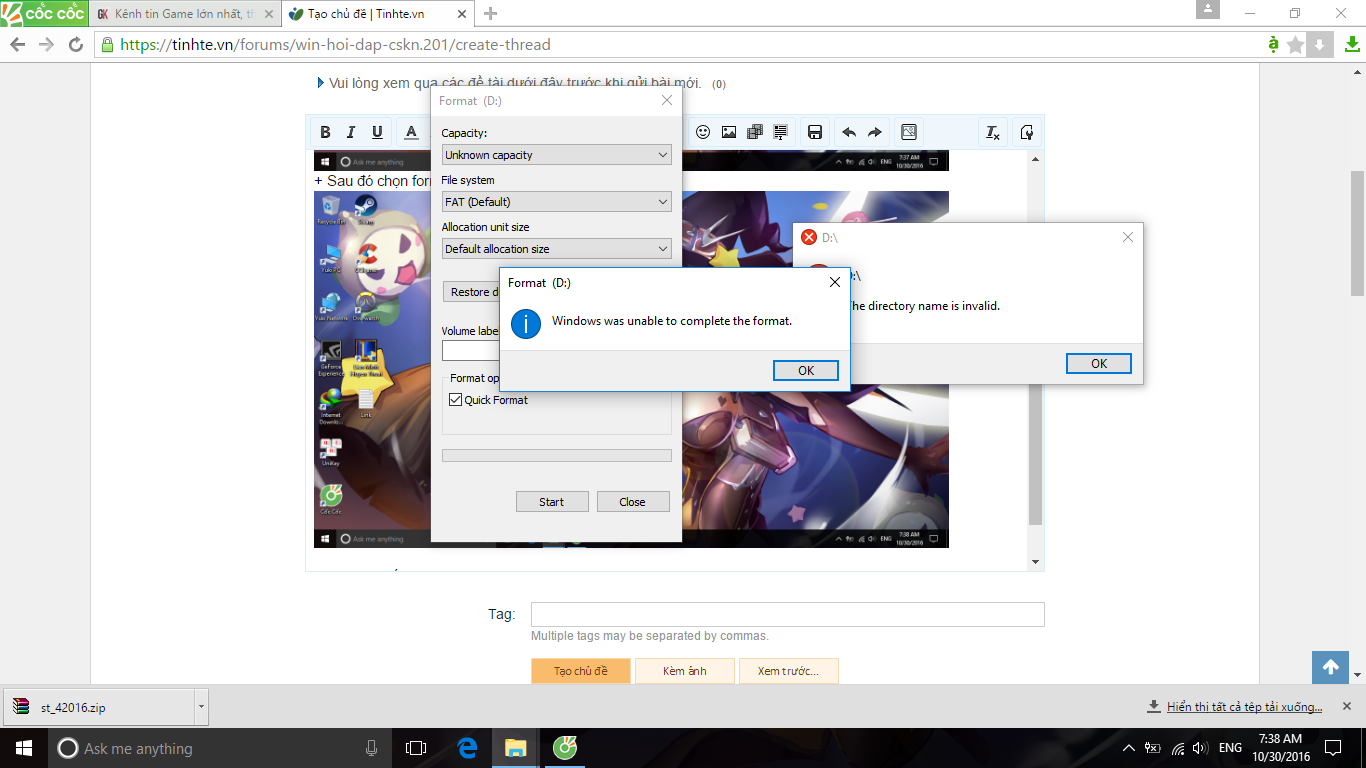Image resolution: width=1366 pixels, height=768 pixels.
Task: Toggle underline formatting in editor
Action: coord(377,132)
